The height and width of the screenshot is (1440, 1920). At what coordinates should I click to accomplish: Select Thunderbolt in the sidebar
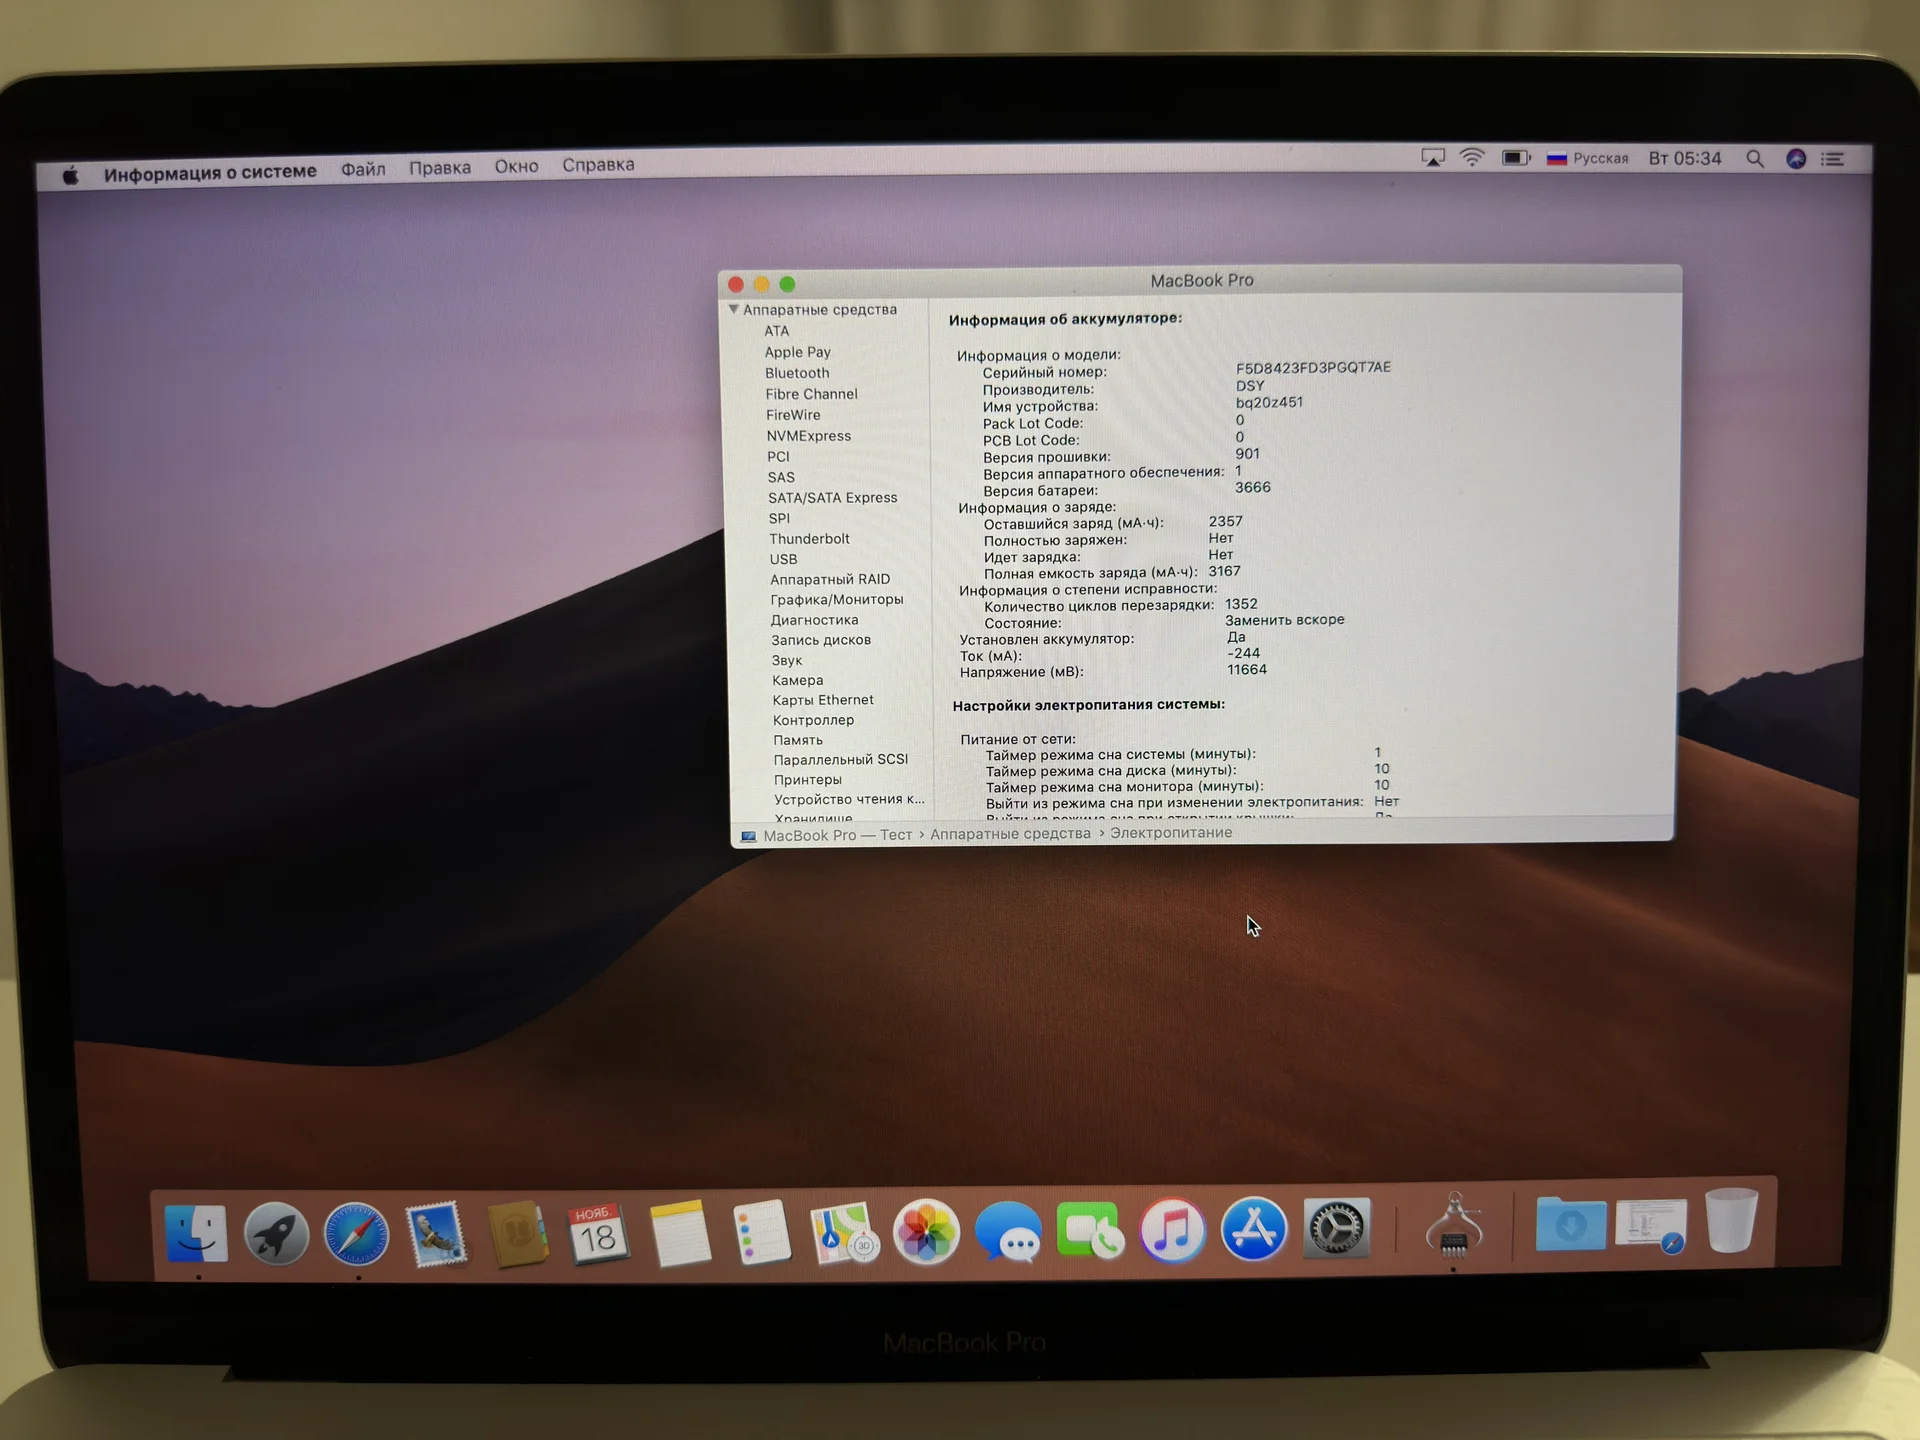click(809, 539)
